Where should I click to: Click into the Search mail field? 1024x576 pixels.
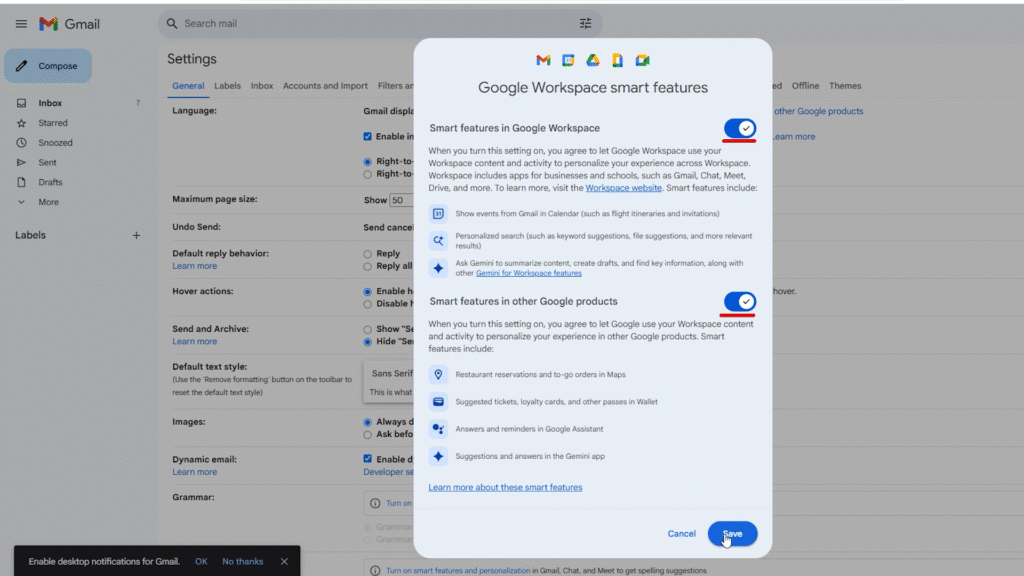(x=370, y=23)
